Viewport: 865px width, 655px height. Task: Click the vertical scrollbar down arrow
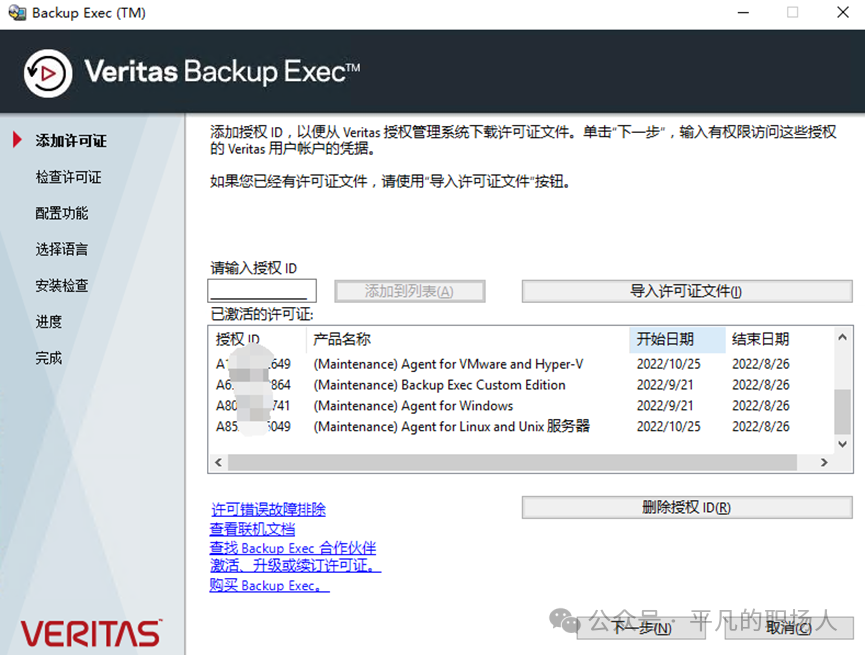(x=844, y=443)
